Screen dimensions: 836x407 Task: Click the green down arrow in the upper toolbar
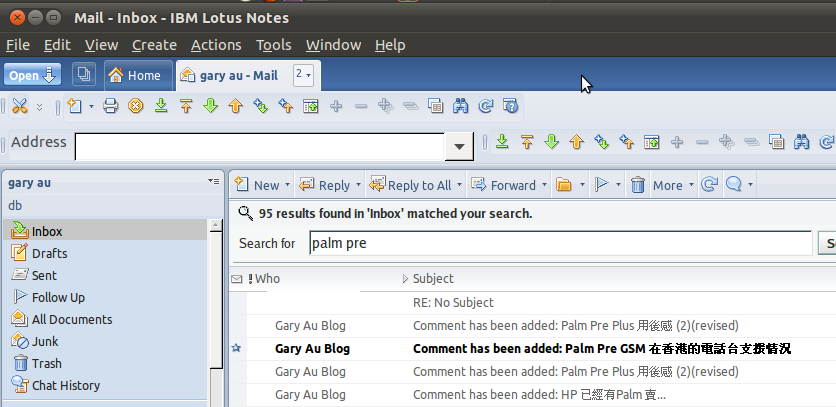[x=211, y=106]
